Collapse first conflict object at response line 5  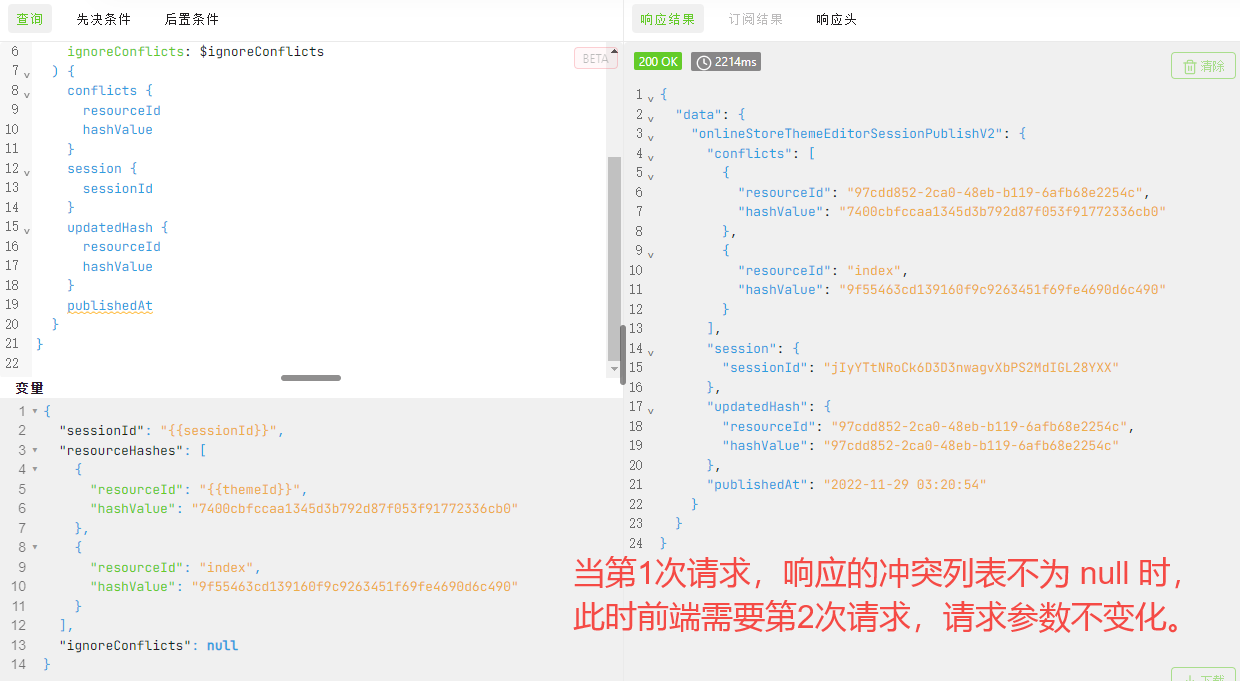pyautogui.click(x=651, y=176)
